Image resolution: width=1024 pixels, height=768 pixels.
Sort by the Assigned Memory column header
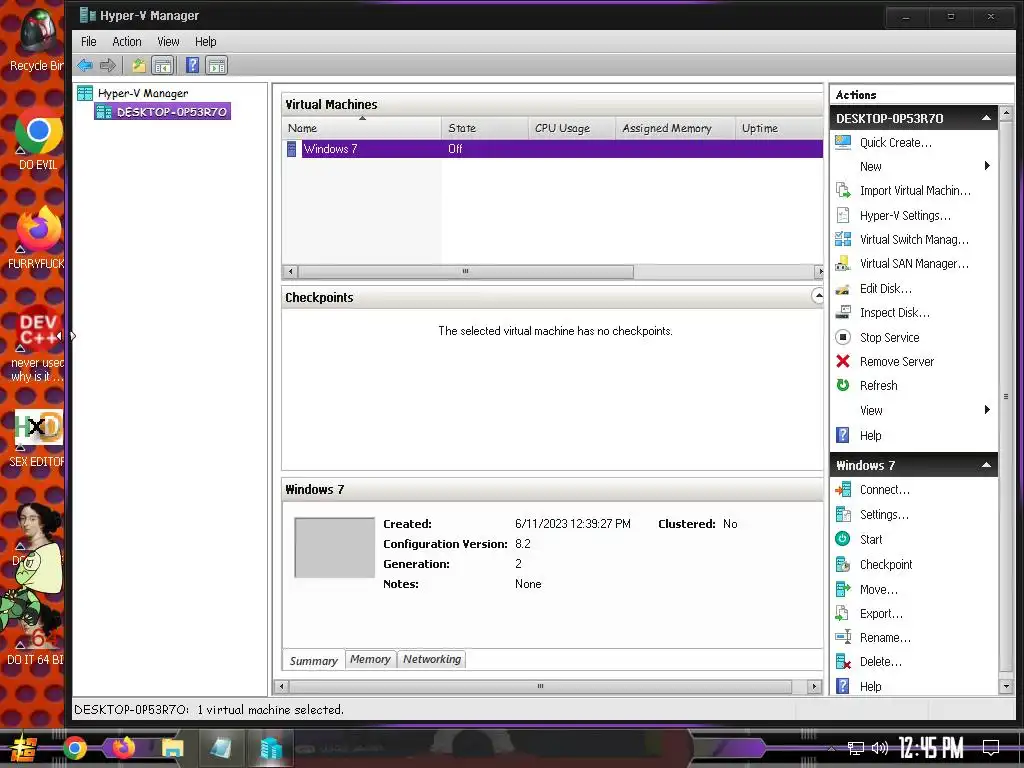coord(675,128)
